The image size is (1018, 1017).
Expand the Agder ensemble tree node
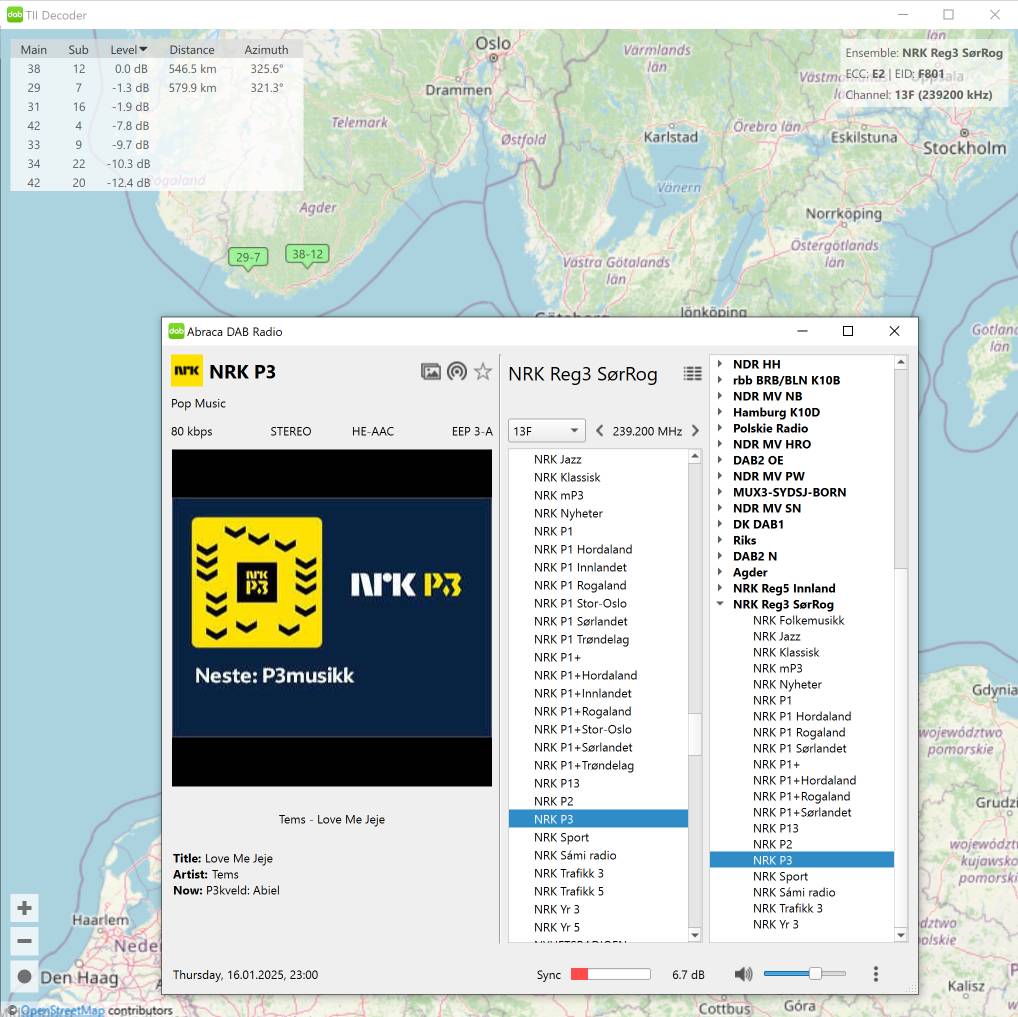click(720, 572)
